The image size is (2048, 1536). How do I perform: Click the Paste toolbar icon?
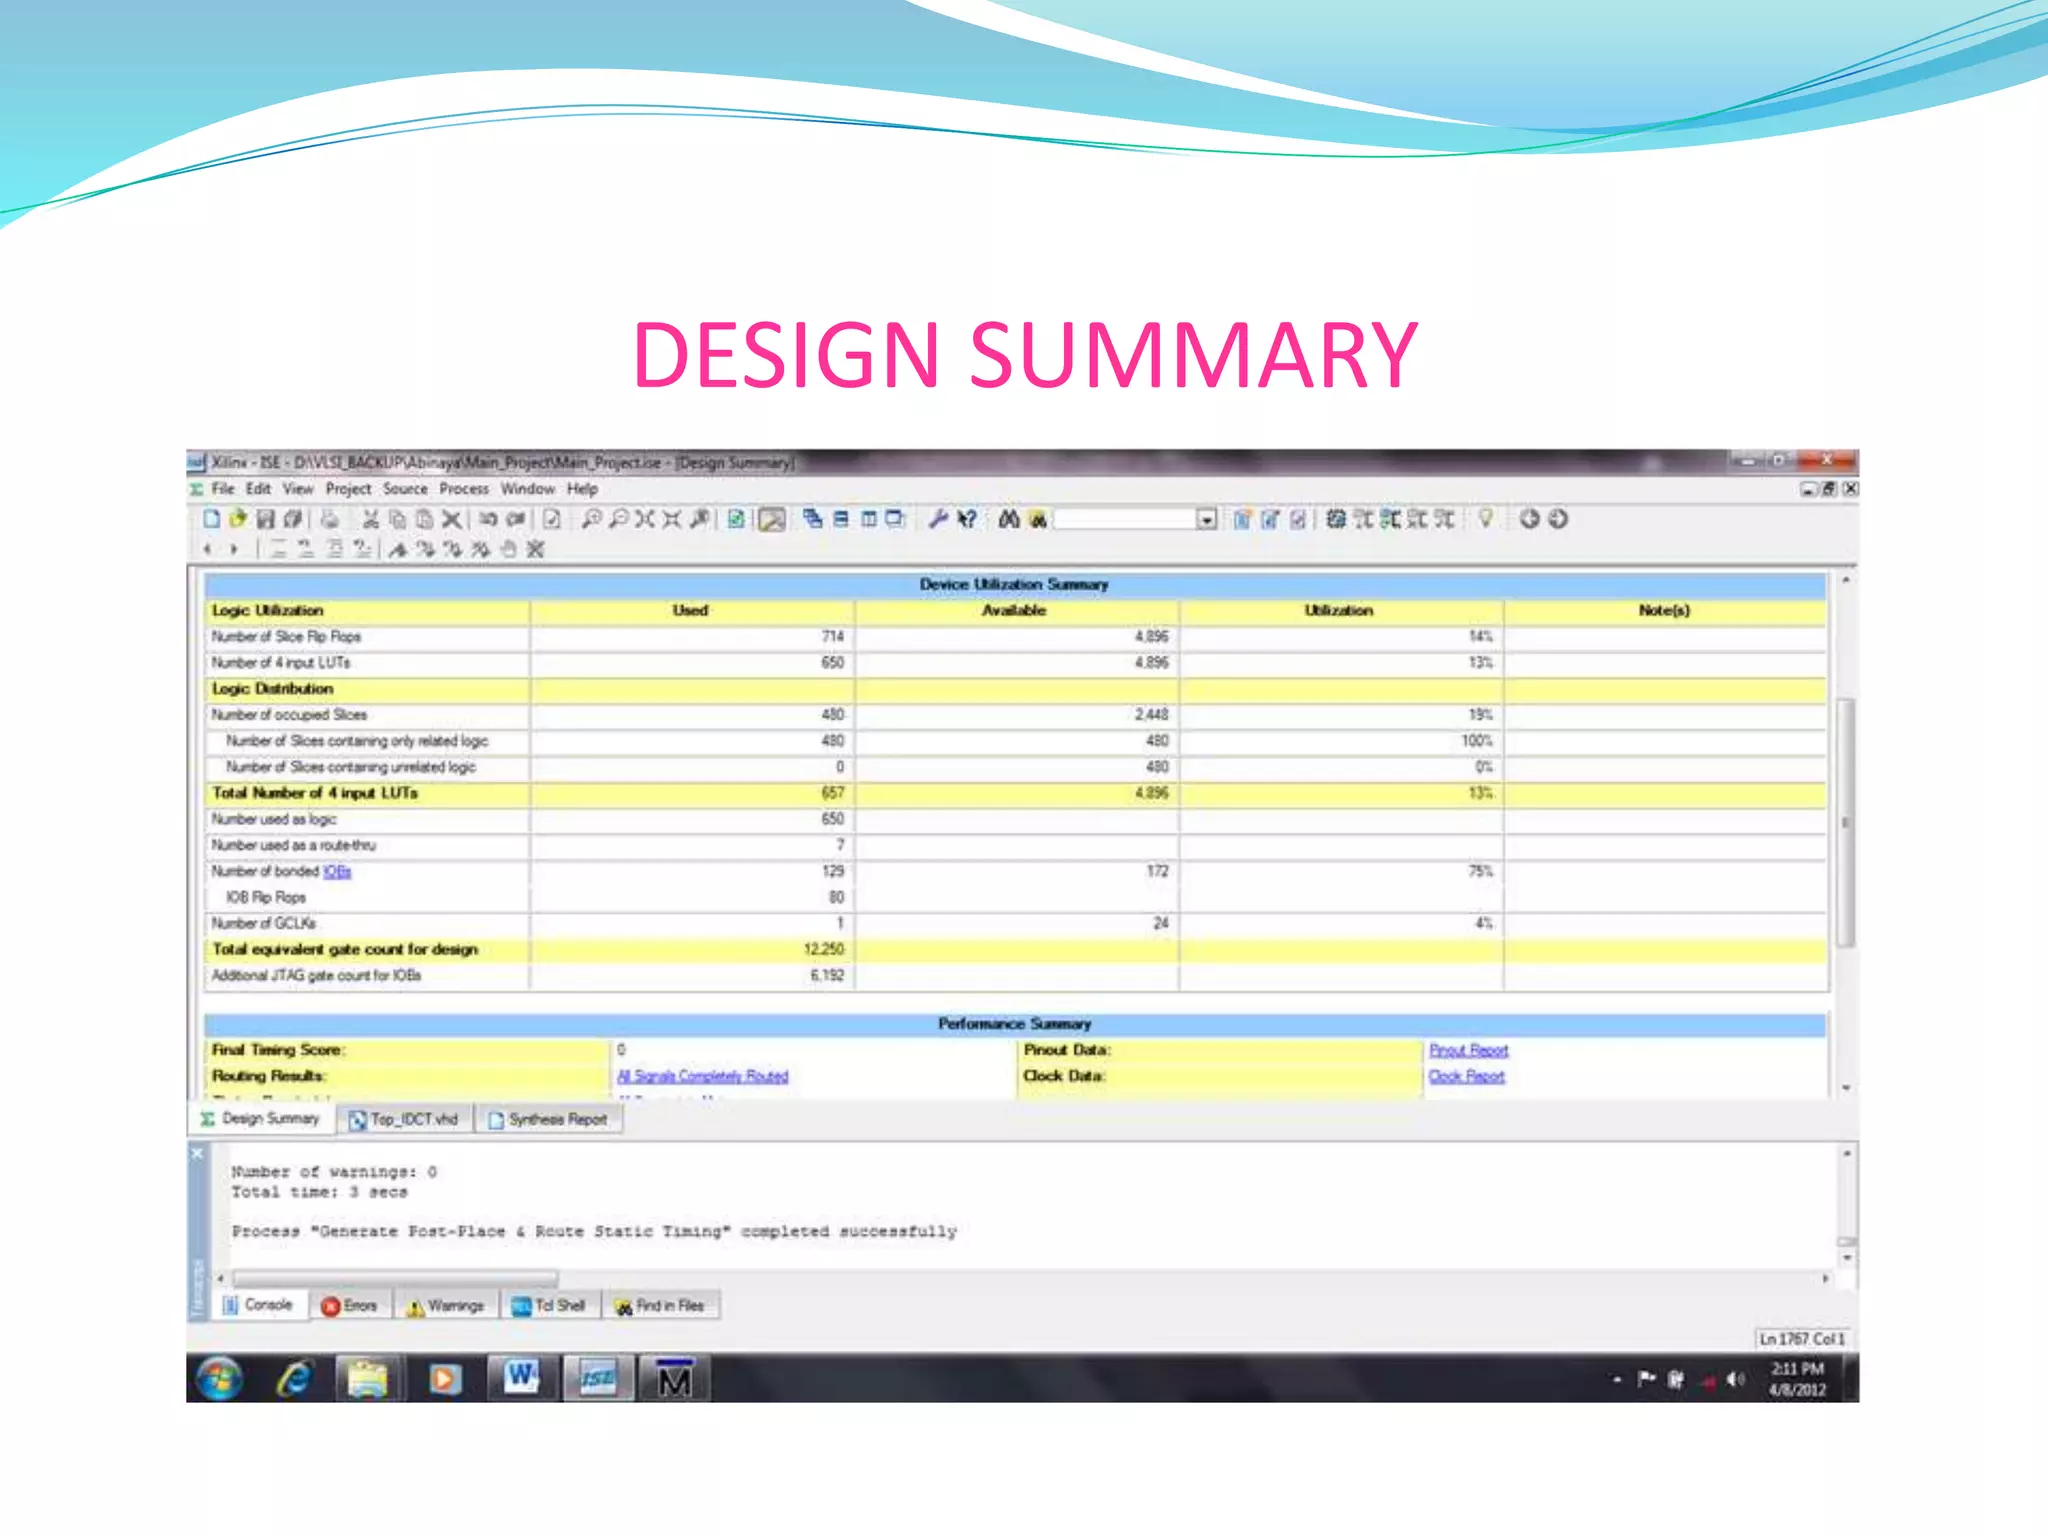click(424, 518)
